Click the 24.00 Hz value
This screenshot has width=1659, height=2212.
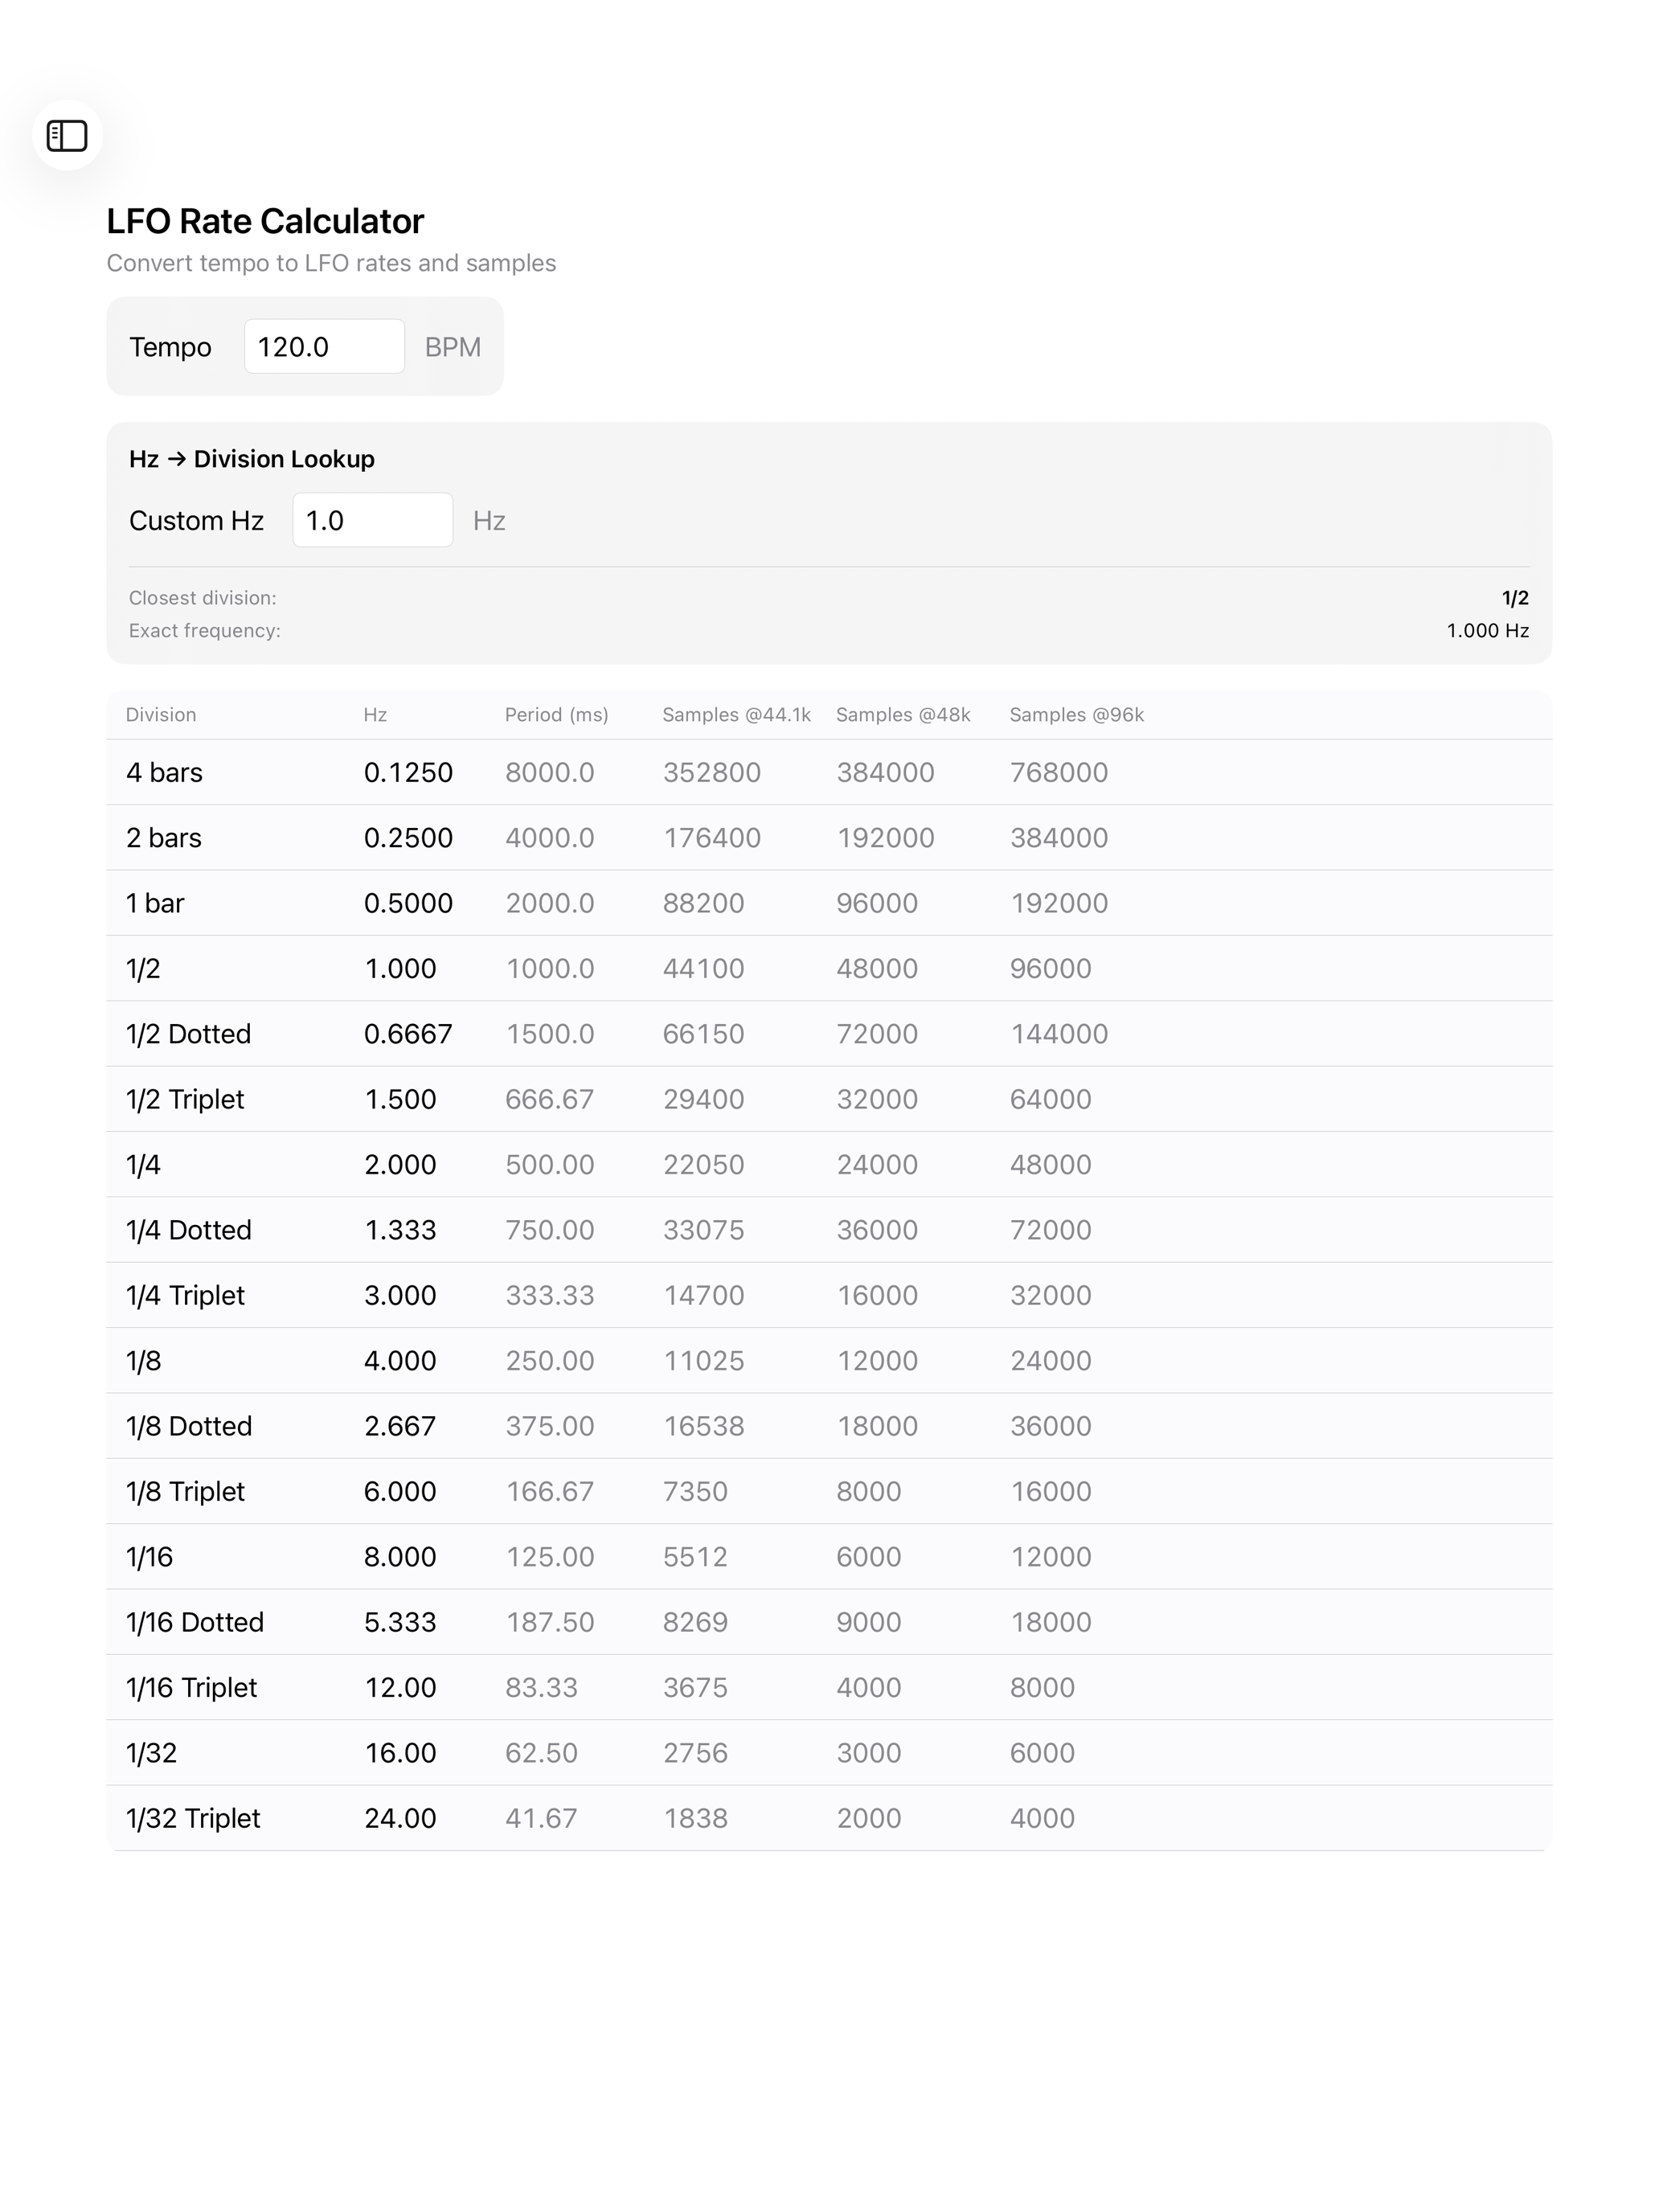point(400,1817)
